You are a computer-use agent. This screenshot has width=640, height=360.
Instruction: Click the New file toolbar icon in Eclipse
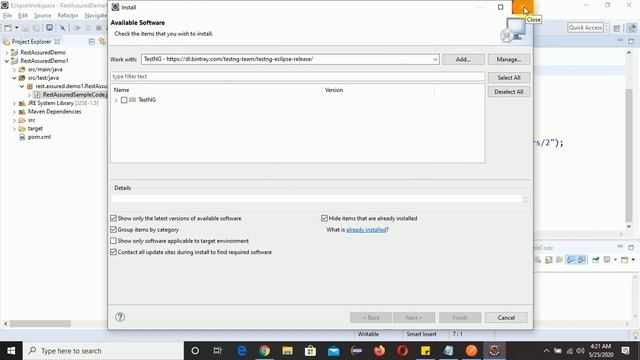click(x=8, y=28)
